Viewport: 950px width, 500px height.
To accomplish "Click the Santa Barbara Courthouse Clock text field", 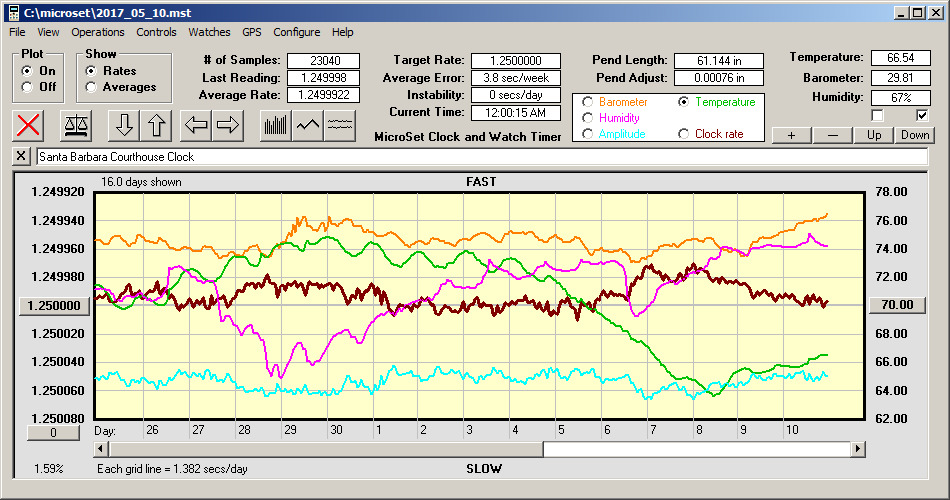I will point(480,157).
